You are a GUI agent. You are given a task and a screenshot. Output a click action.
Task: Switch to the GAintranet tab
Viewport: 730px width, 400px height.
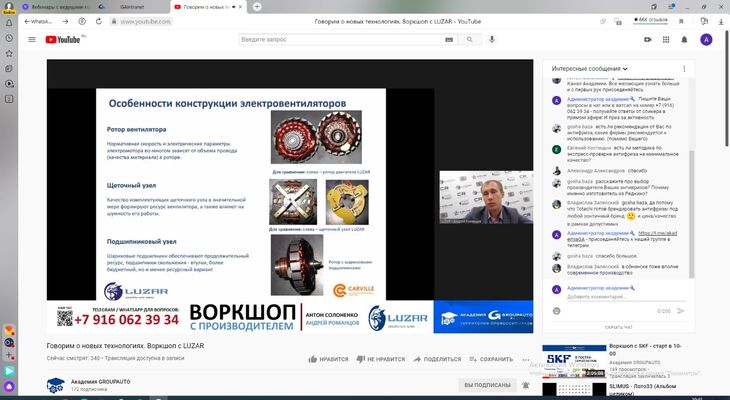tap(132, 7)
